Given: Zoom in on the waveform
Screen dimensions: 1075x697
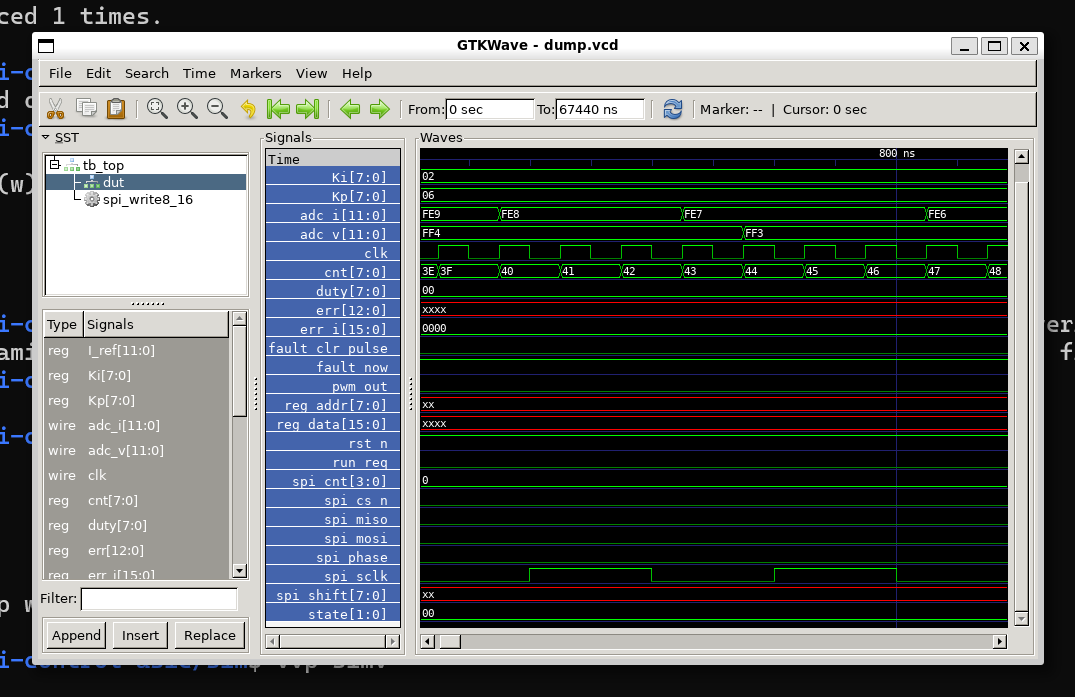Looking at the screenshot, I should coord(187,109).
